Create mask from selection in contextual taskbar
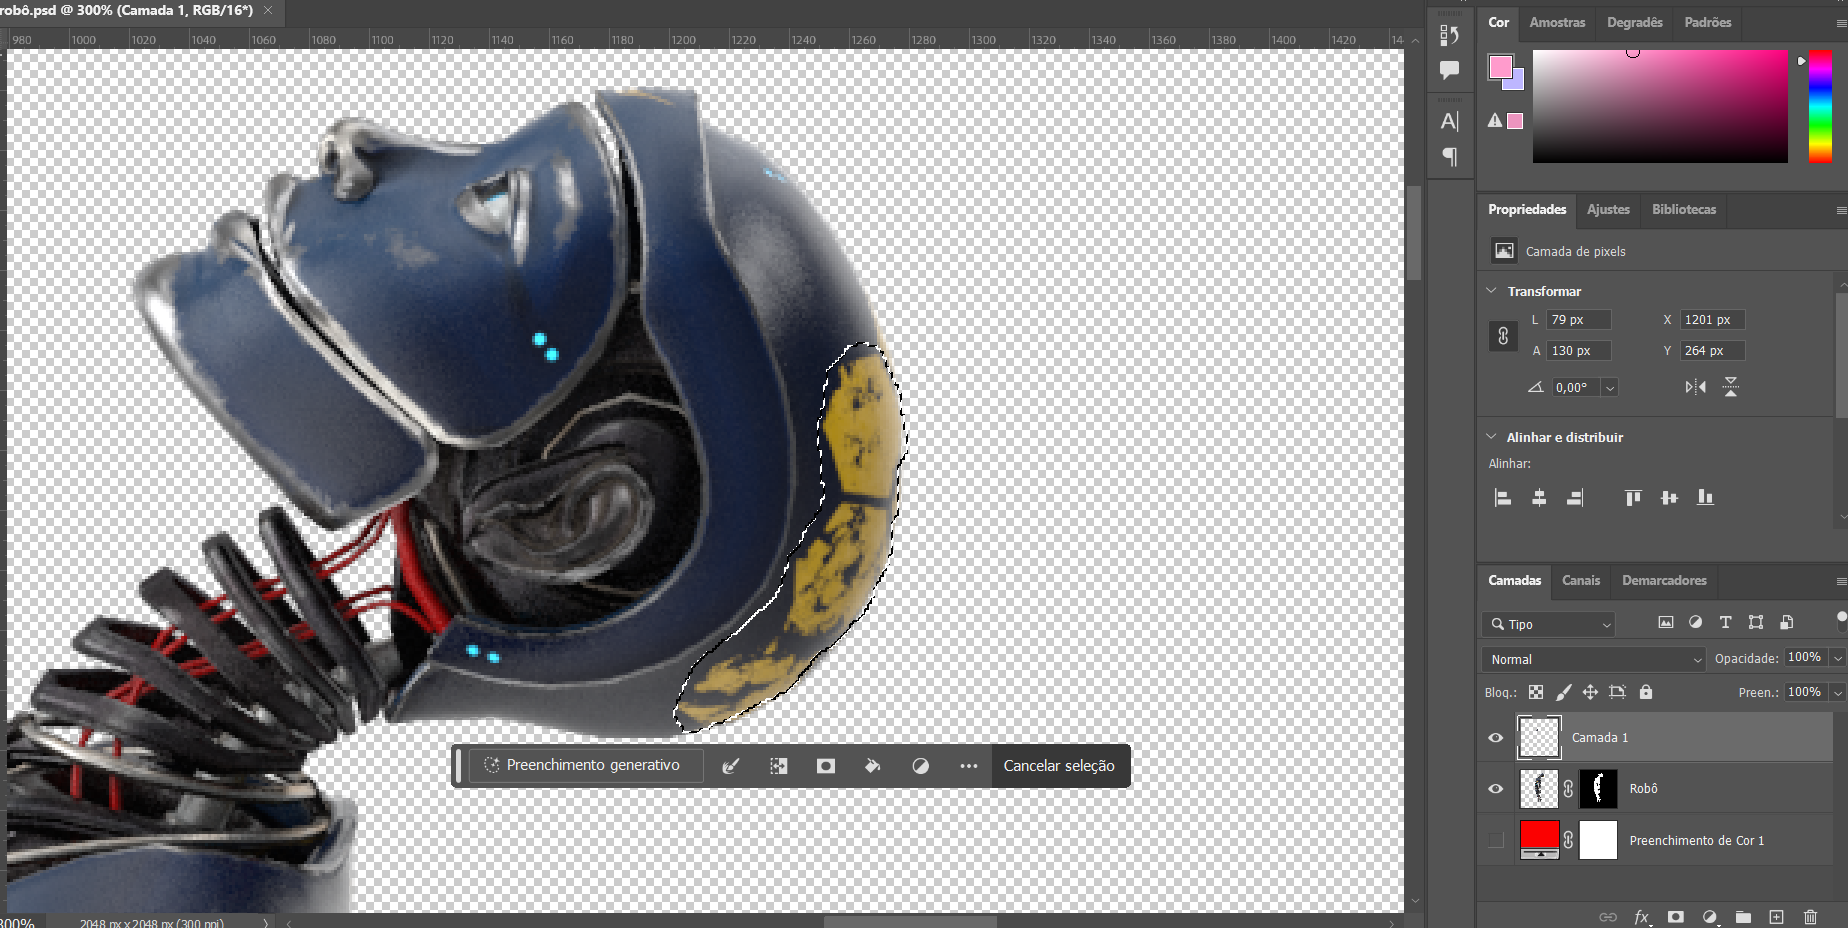The height and width of the screenshot is (928, 1848). pyautogui.click(x=825, y=766)
